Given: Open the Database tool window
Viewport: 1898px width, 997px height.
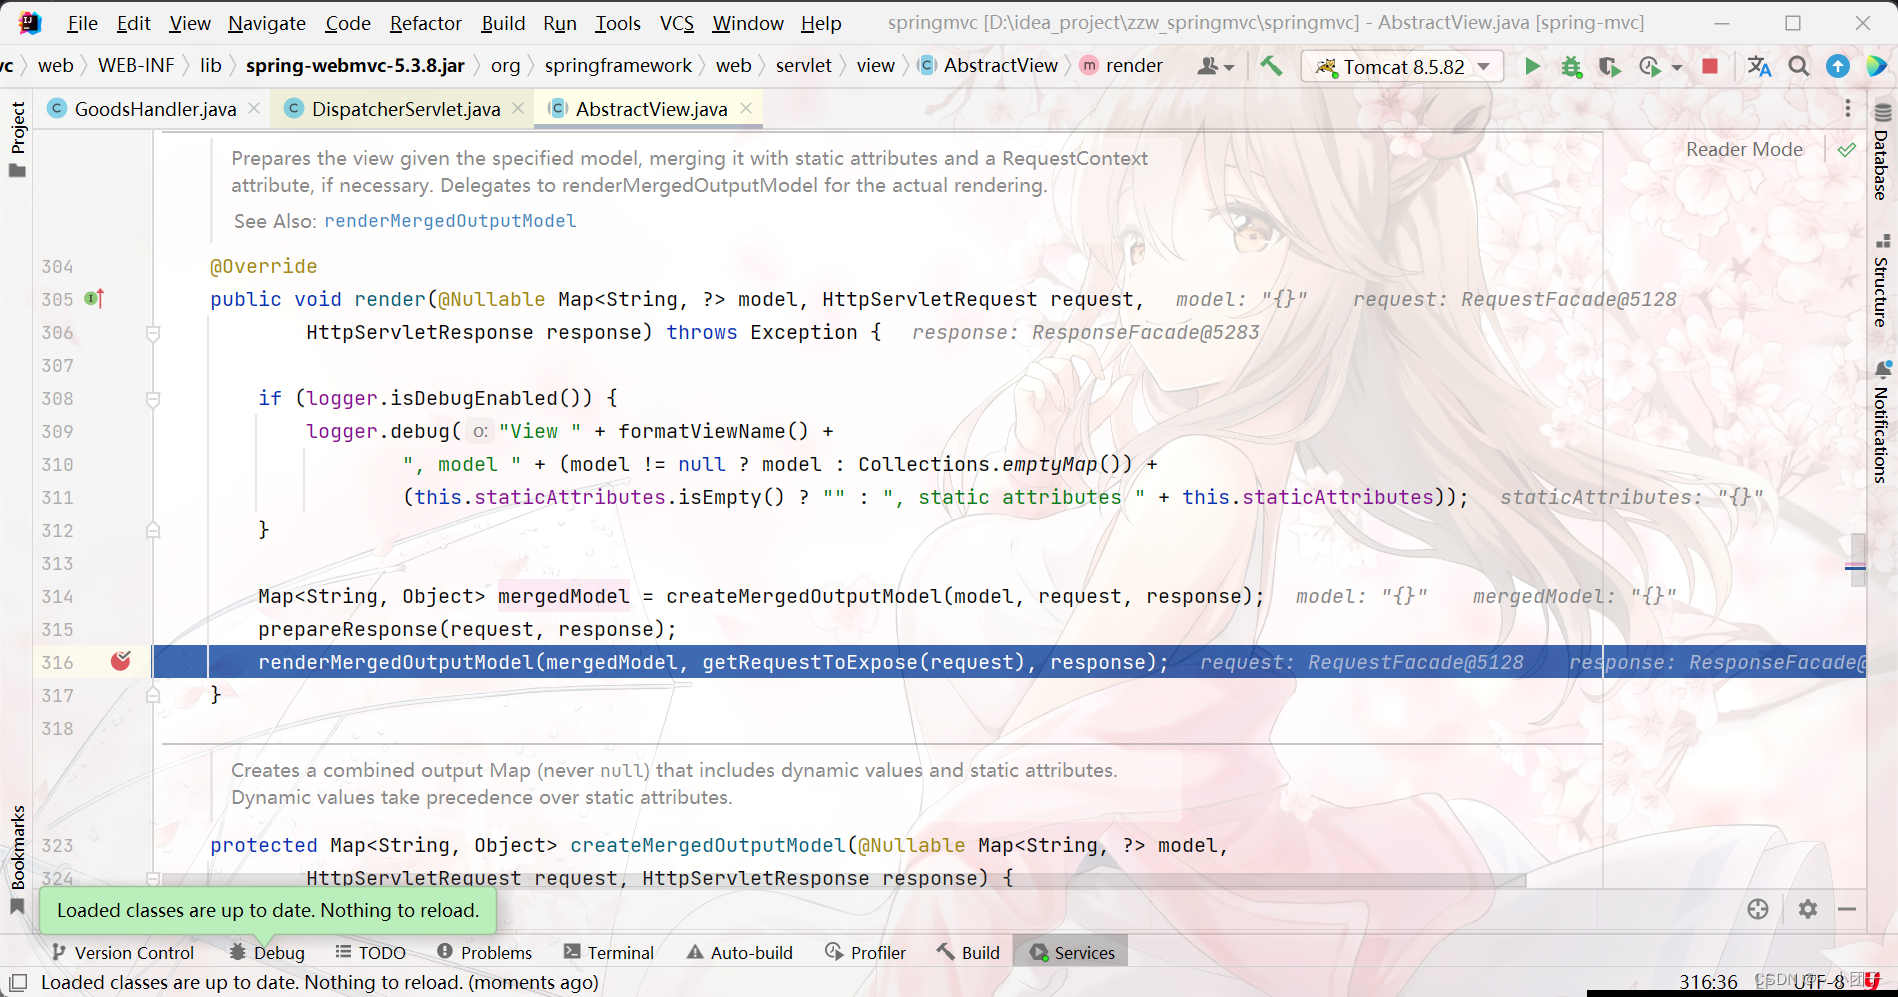Looking at the screenshot, I should (1882, 153).
